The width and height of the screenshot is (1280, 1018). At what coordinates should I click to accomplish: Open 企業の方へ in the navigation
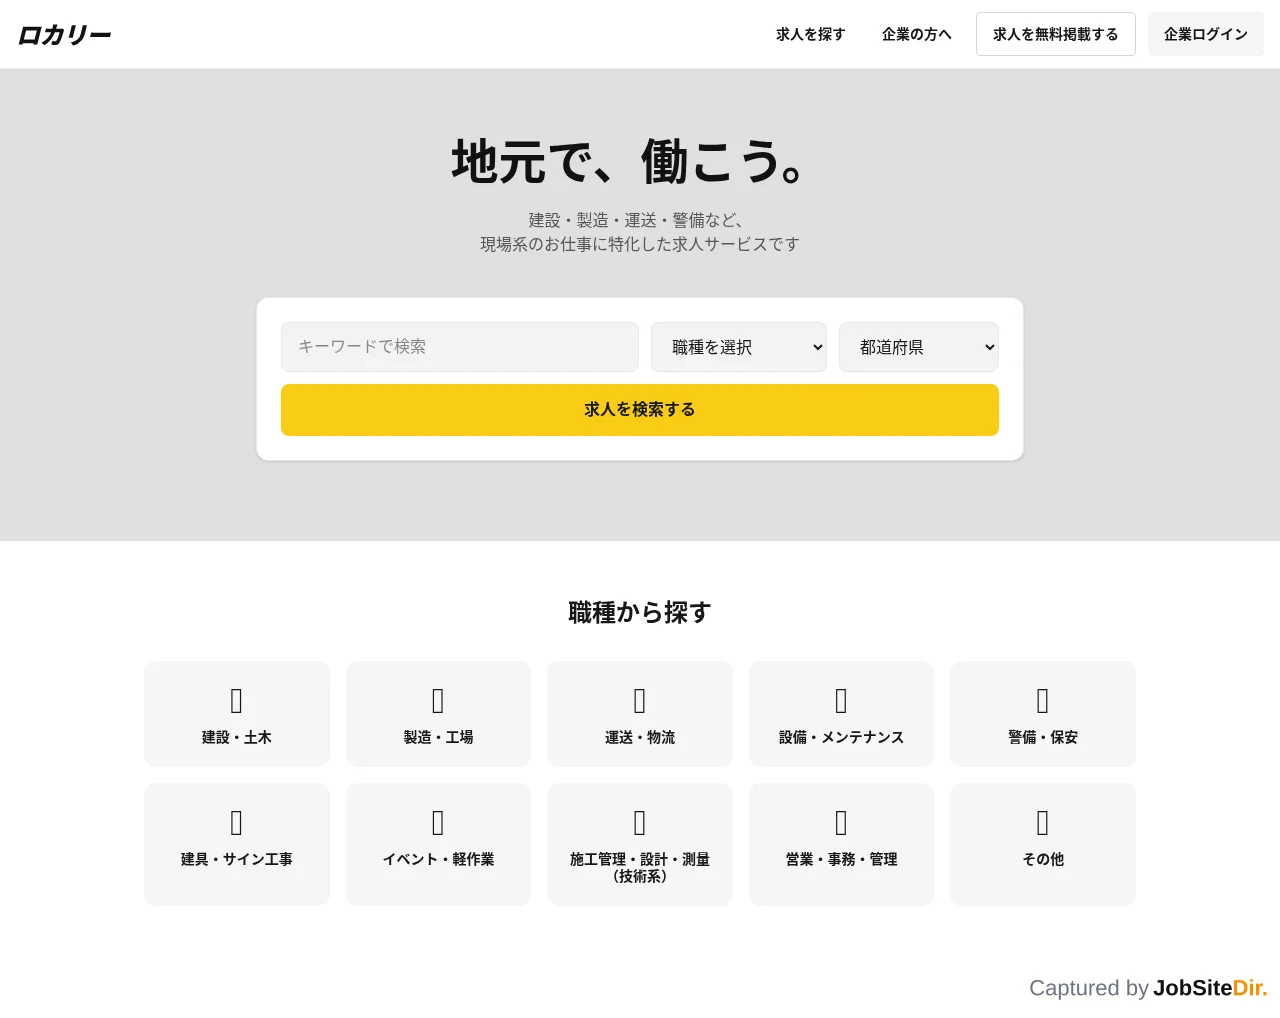917,34
